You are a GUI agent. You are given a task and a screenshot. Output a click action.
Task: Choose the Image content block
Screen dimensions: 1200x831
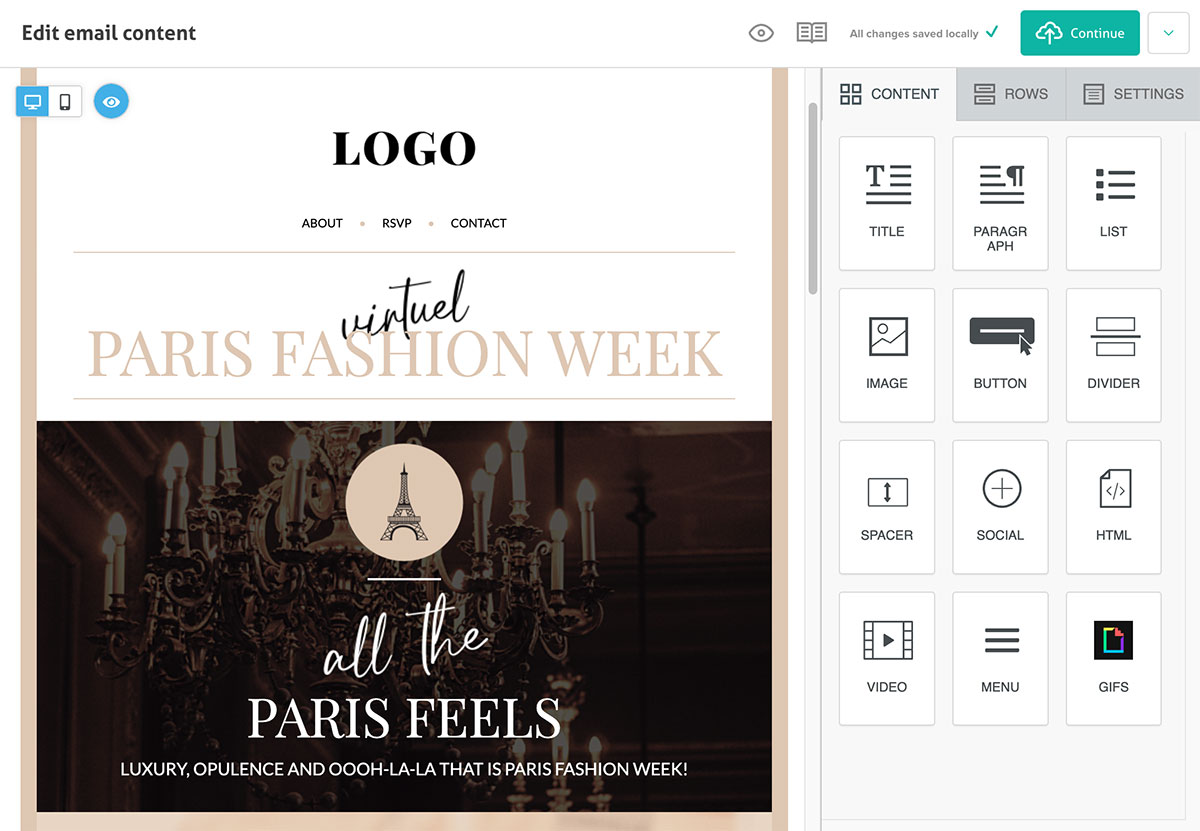[886, 355]
